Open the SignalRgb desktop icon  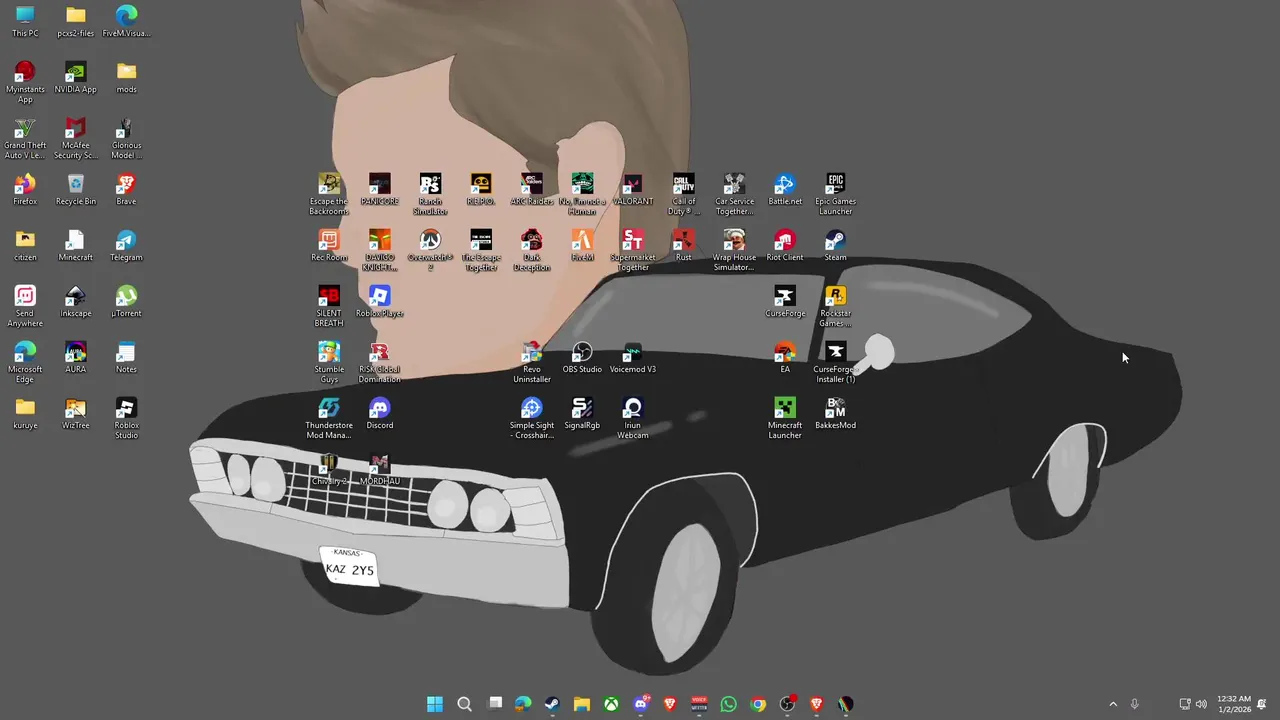582,413
